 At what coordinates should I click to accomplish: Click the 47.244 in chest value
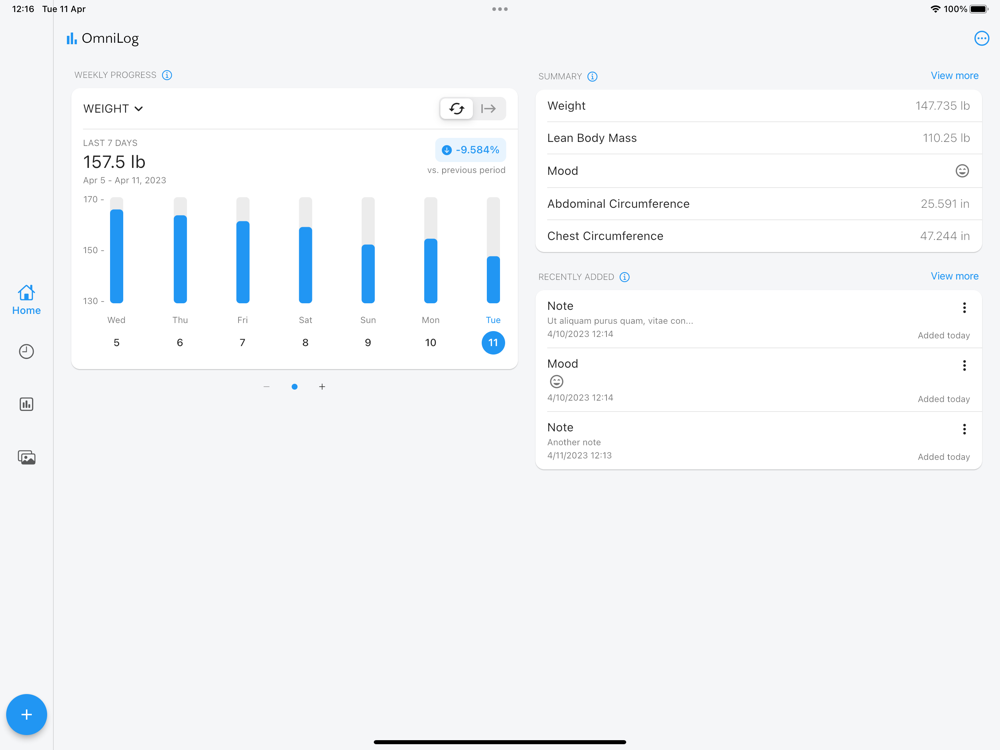point(945,236)
